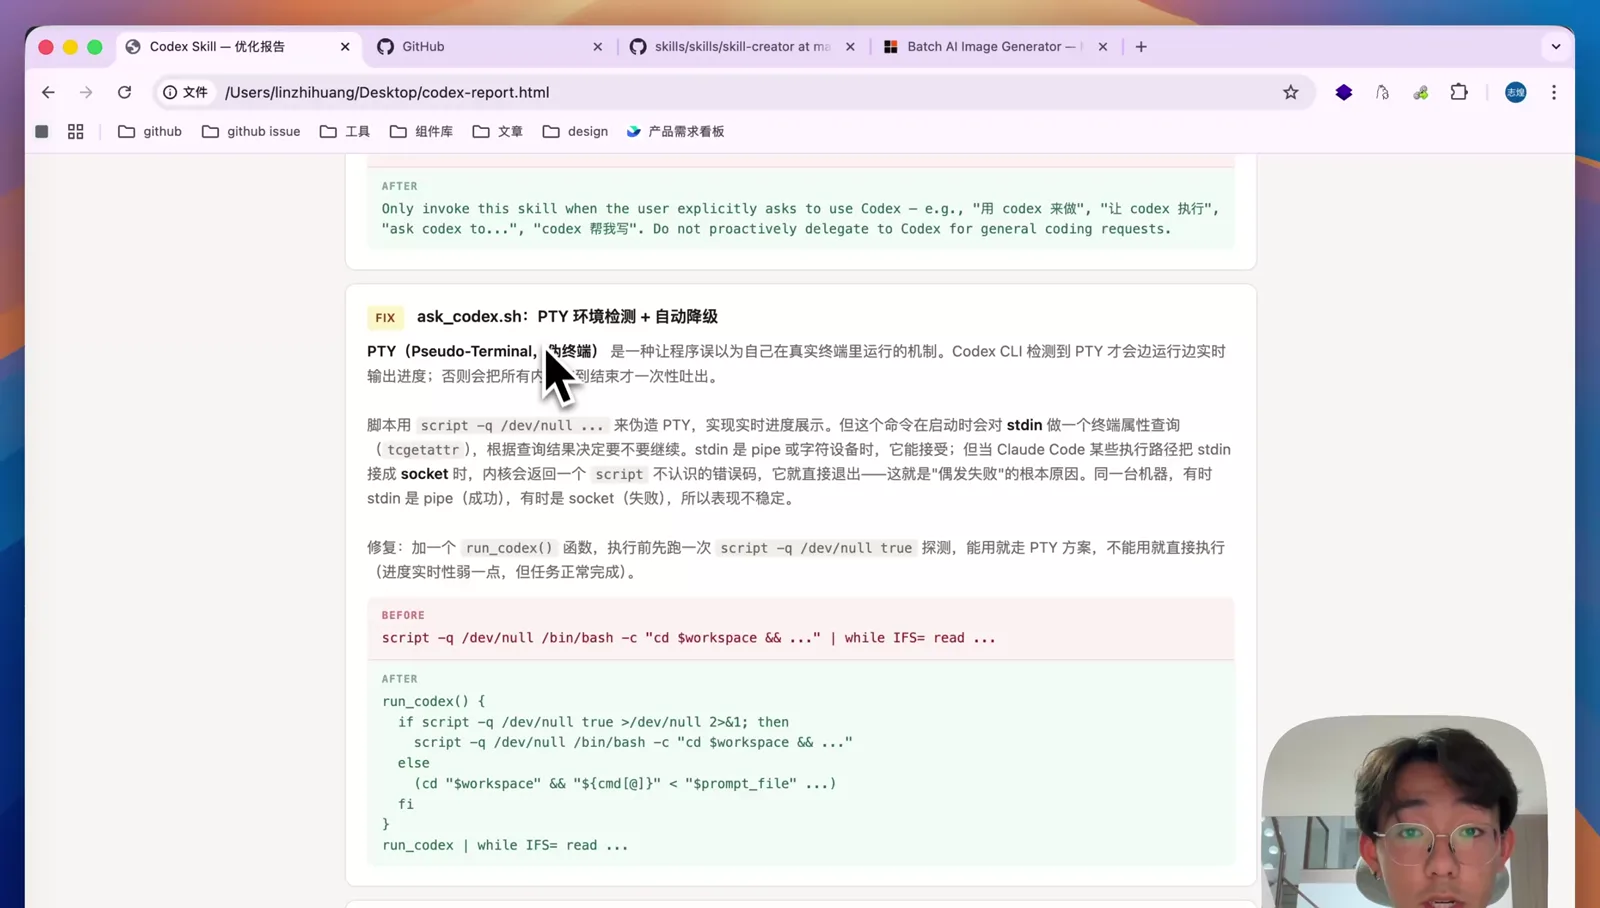
Task: Click the run_codex() inline code
Action: pos(509,548)
